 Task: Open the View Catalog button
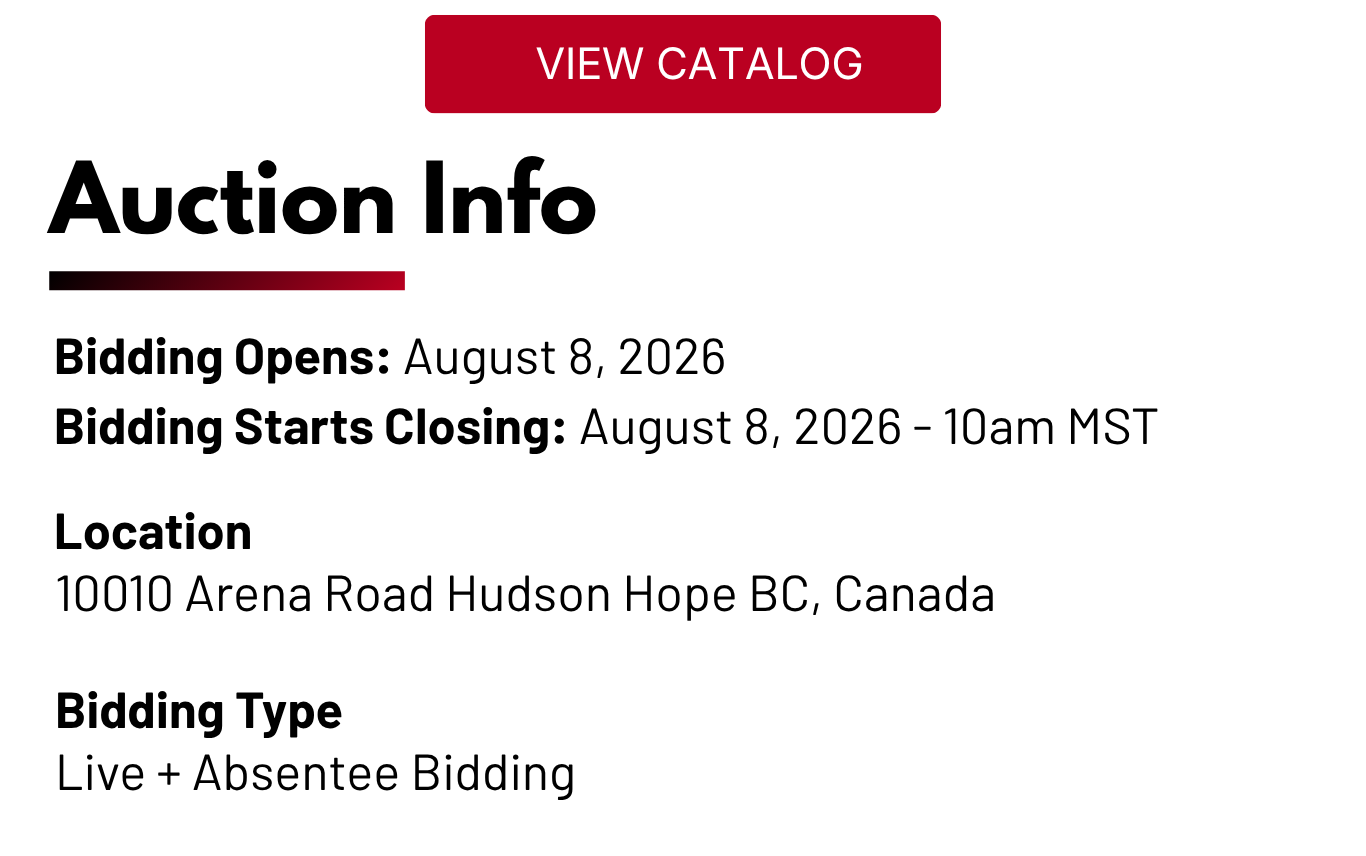tap(682, 64)
